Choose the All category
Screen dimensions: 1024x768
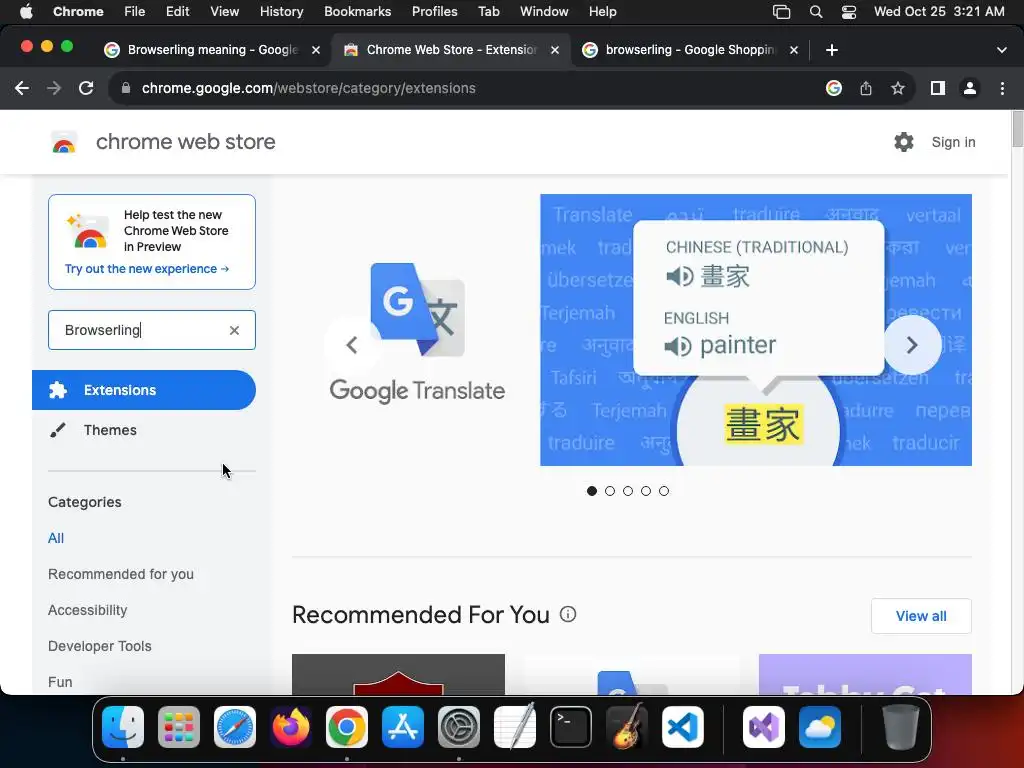[56, 538]
